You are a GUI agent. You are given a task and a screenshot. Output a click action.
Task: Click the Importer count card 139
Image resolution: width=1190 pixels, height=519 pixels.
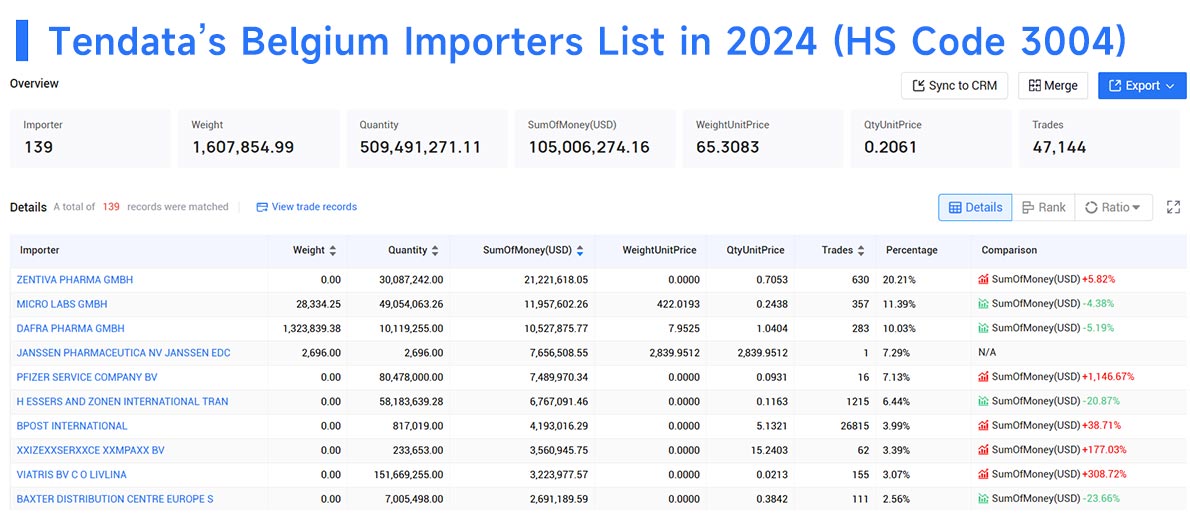[x=90, y=139]
